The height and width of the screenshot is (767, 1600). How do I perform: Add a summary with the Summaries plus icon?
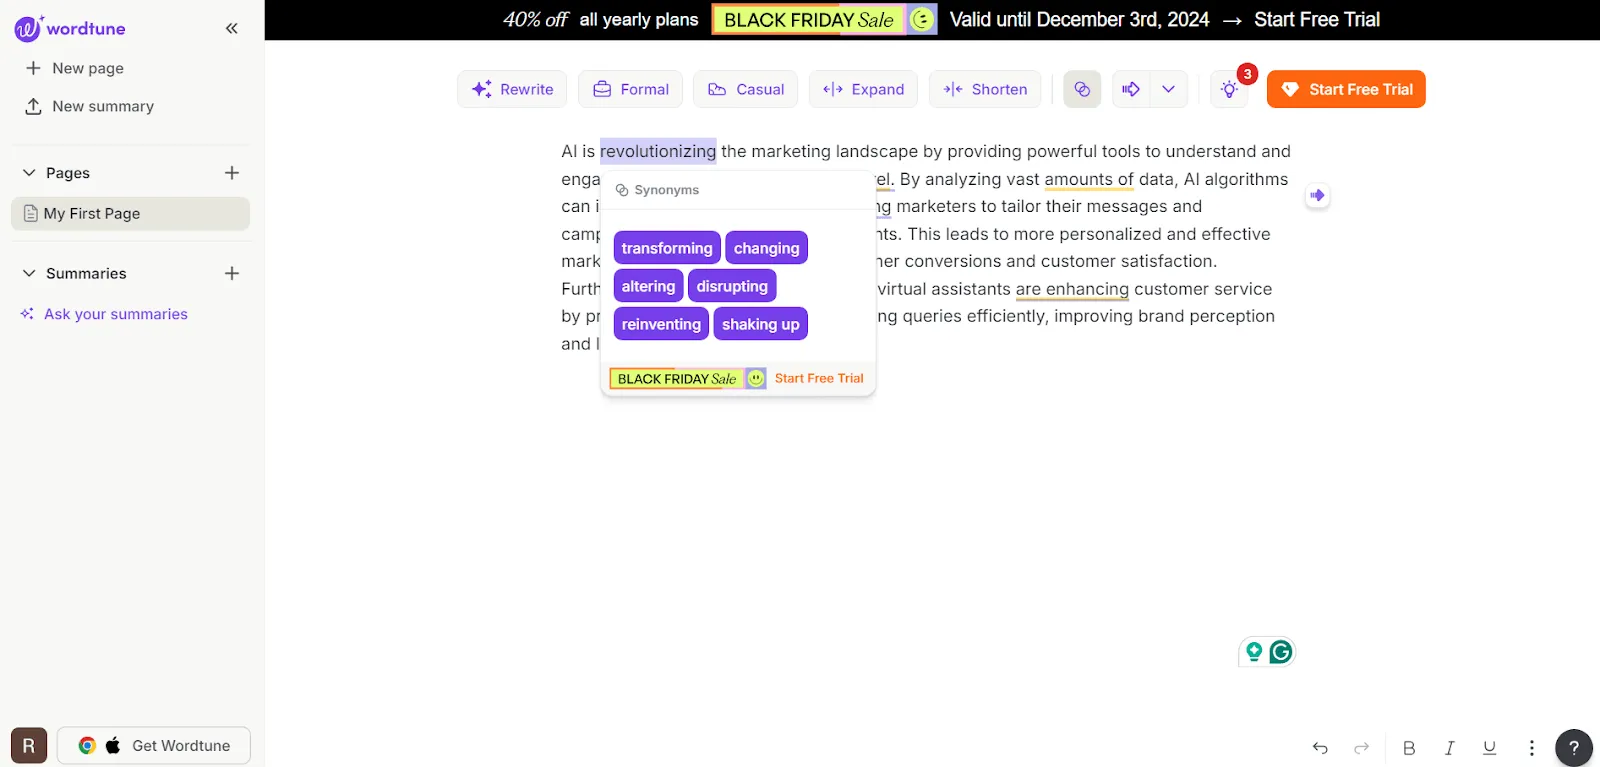232,273
